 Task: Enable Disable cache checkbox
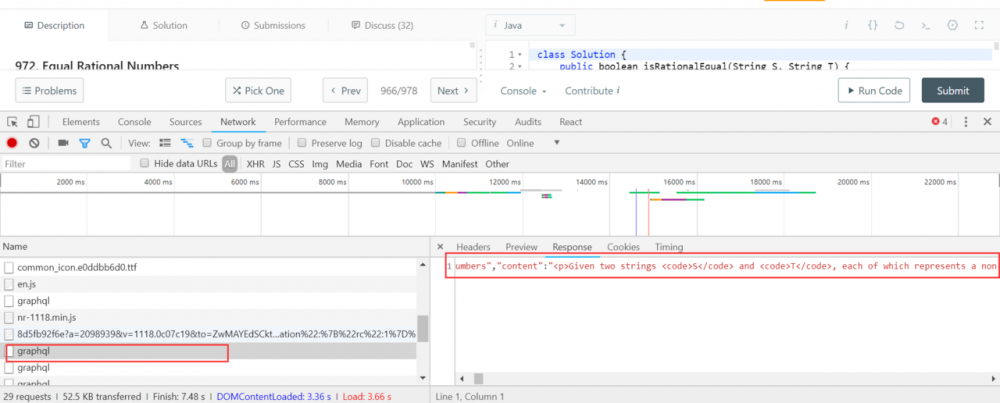point(376,143)
